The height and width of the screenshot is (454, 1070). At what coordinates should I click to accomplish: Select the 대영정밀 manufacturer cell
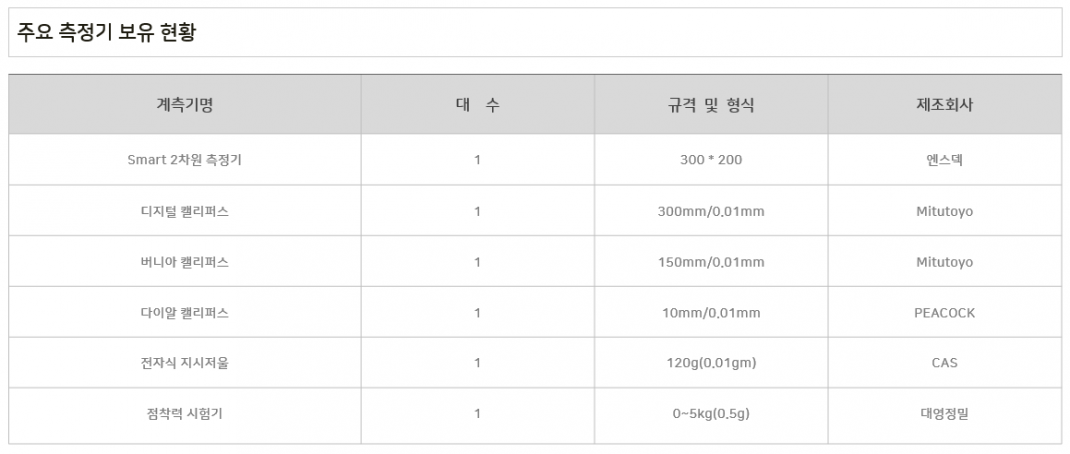pyautogui.click(x=945, y=415)
